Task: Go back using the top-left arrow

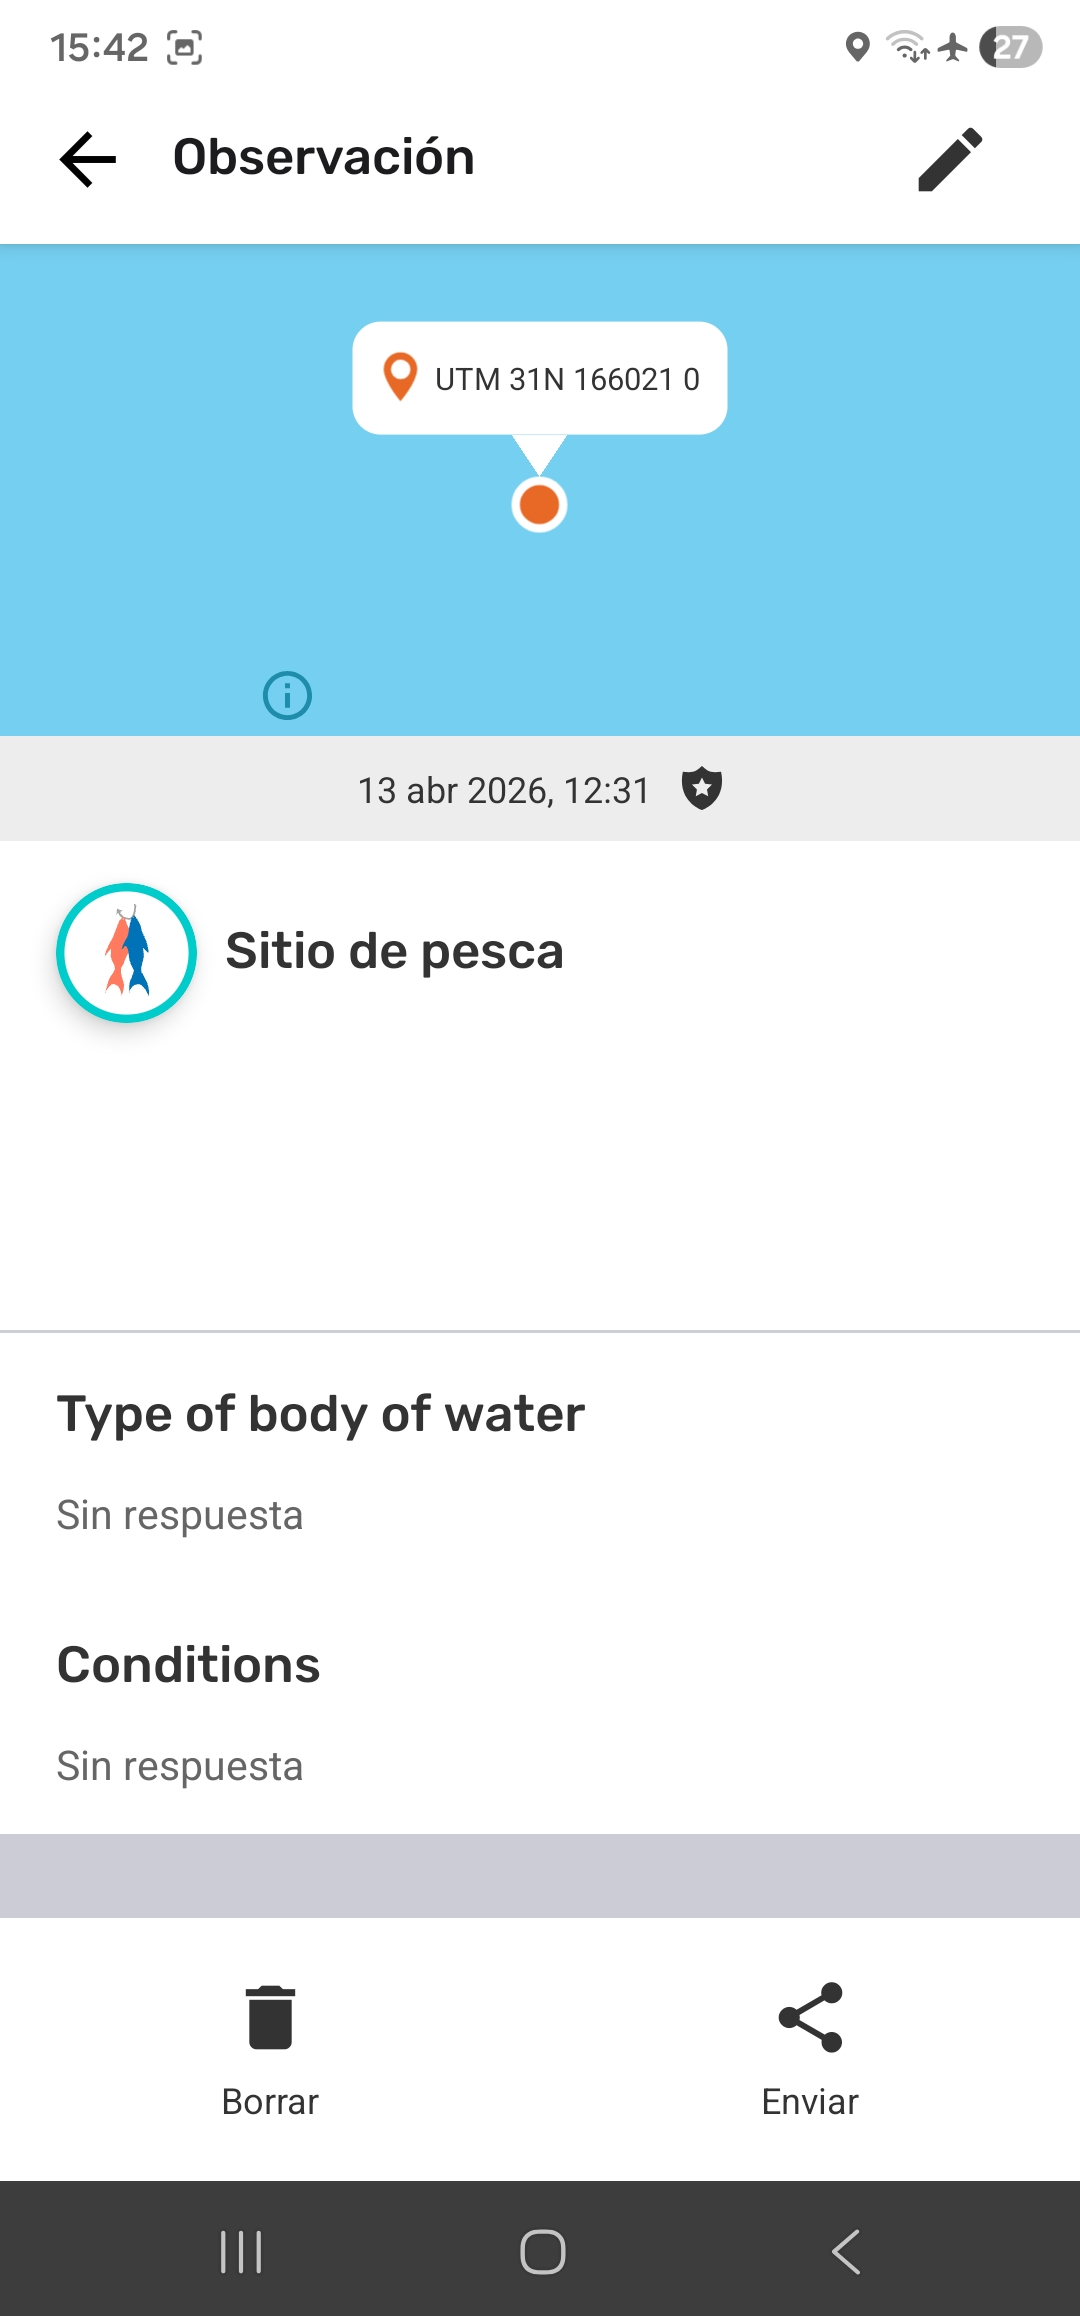Action: coord(88,158)
